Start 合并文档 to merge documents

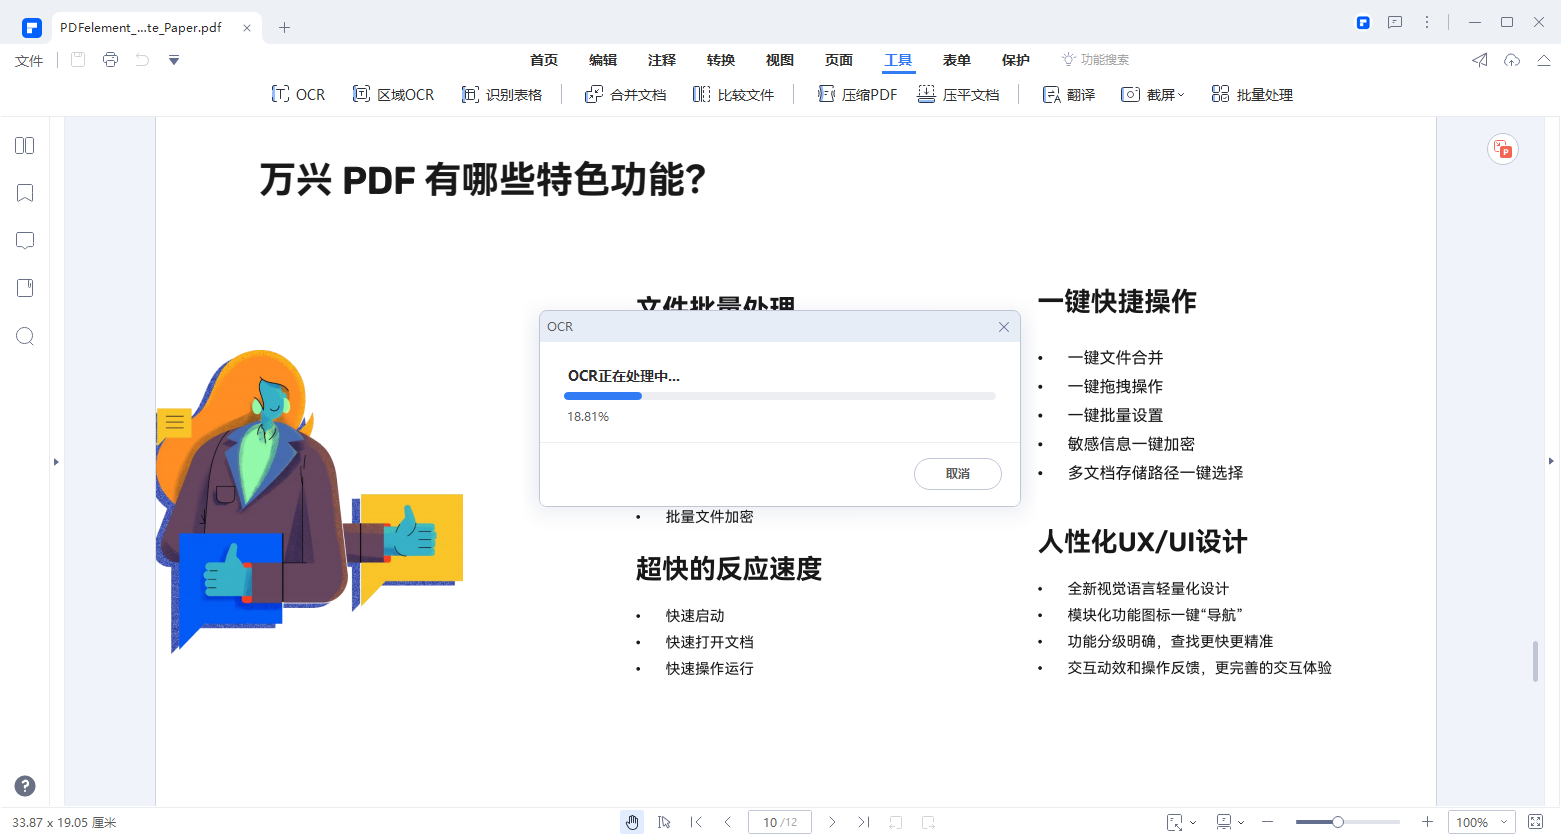click(x=624, y=93)
